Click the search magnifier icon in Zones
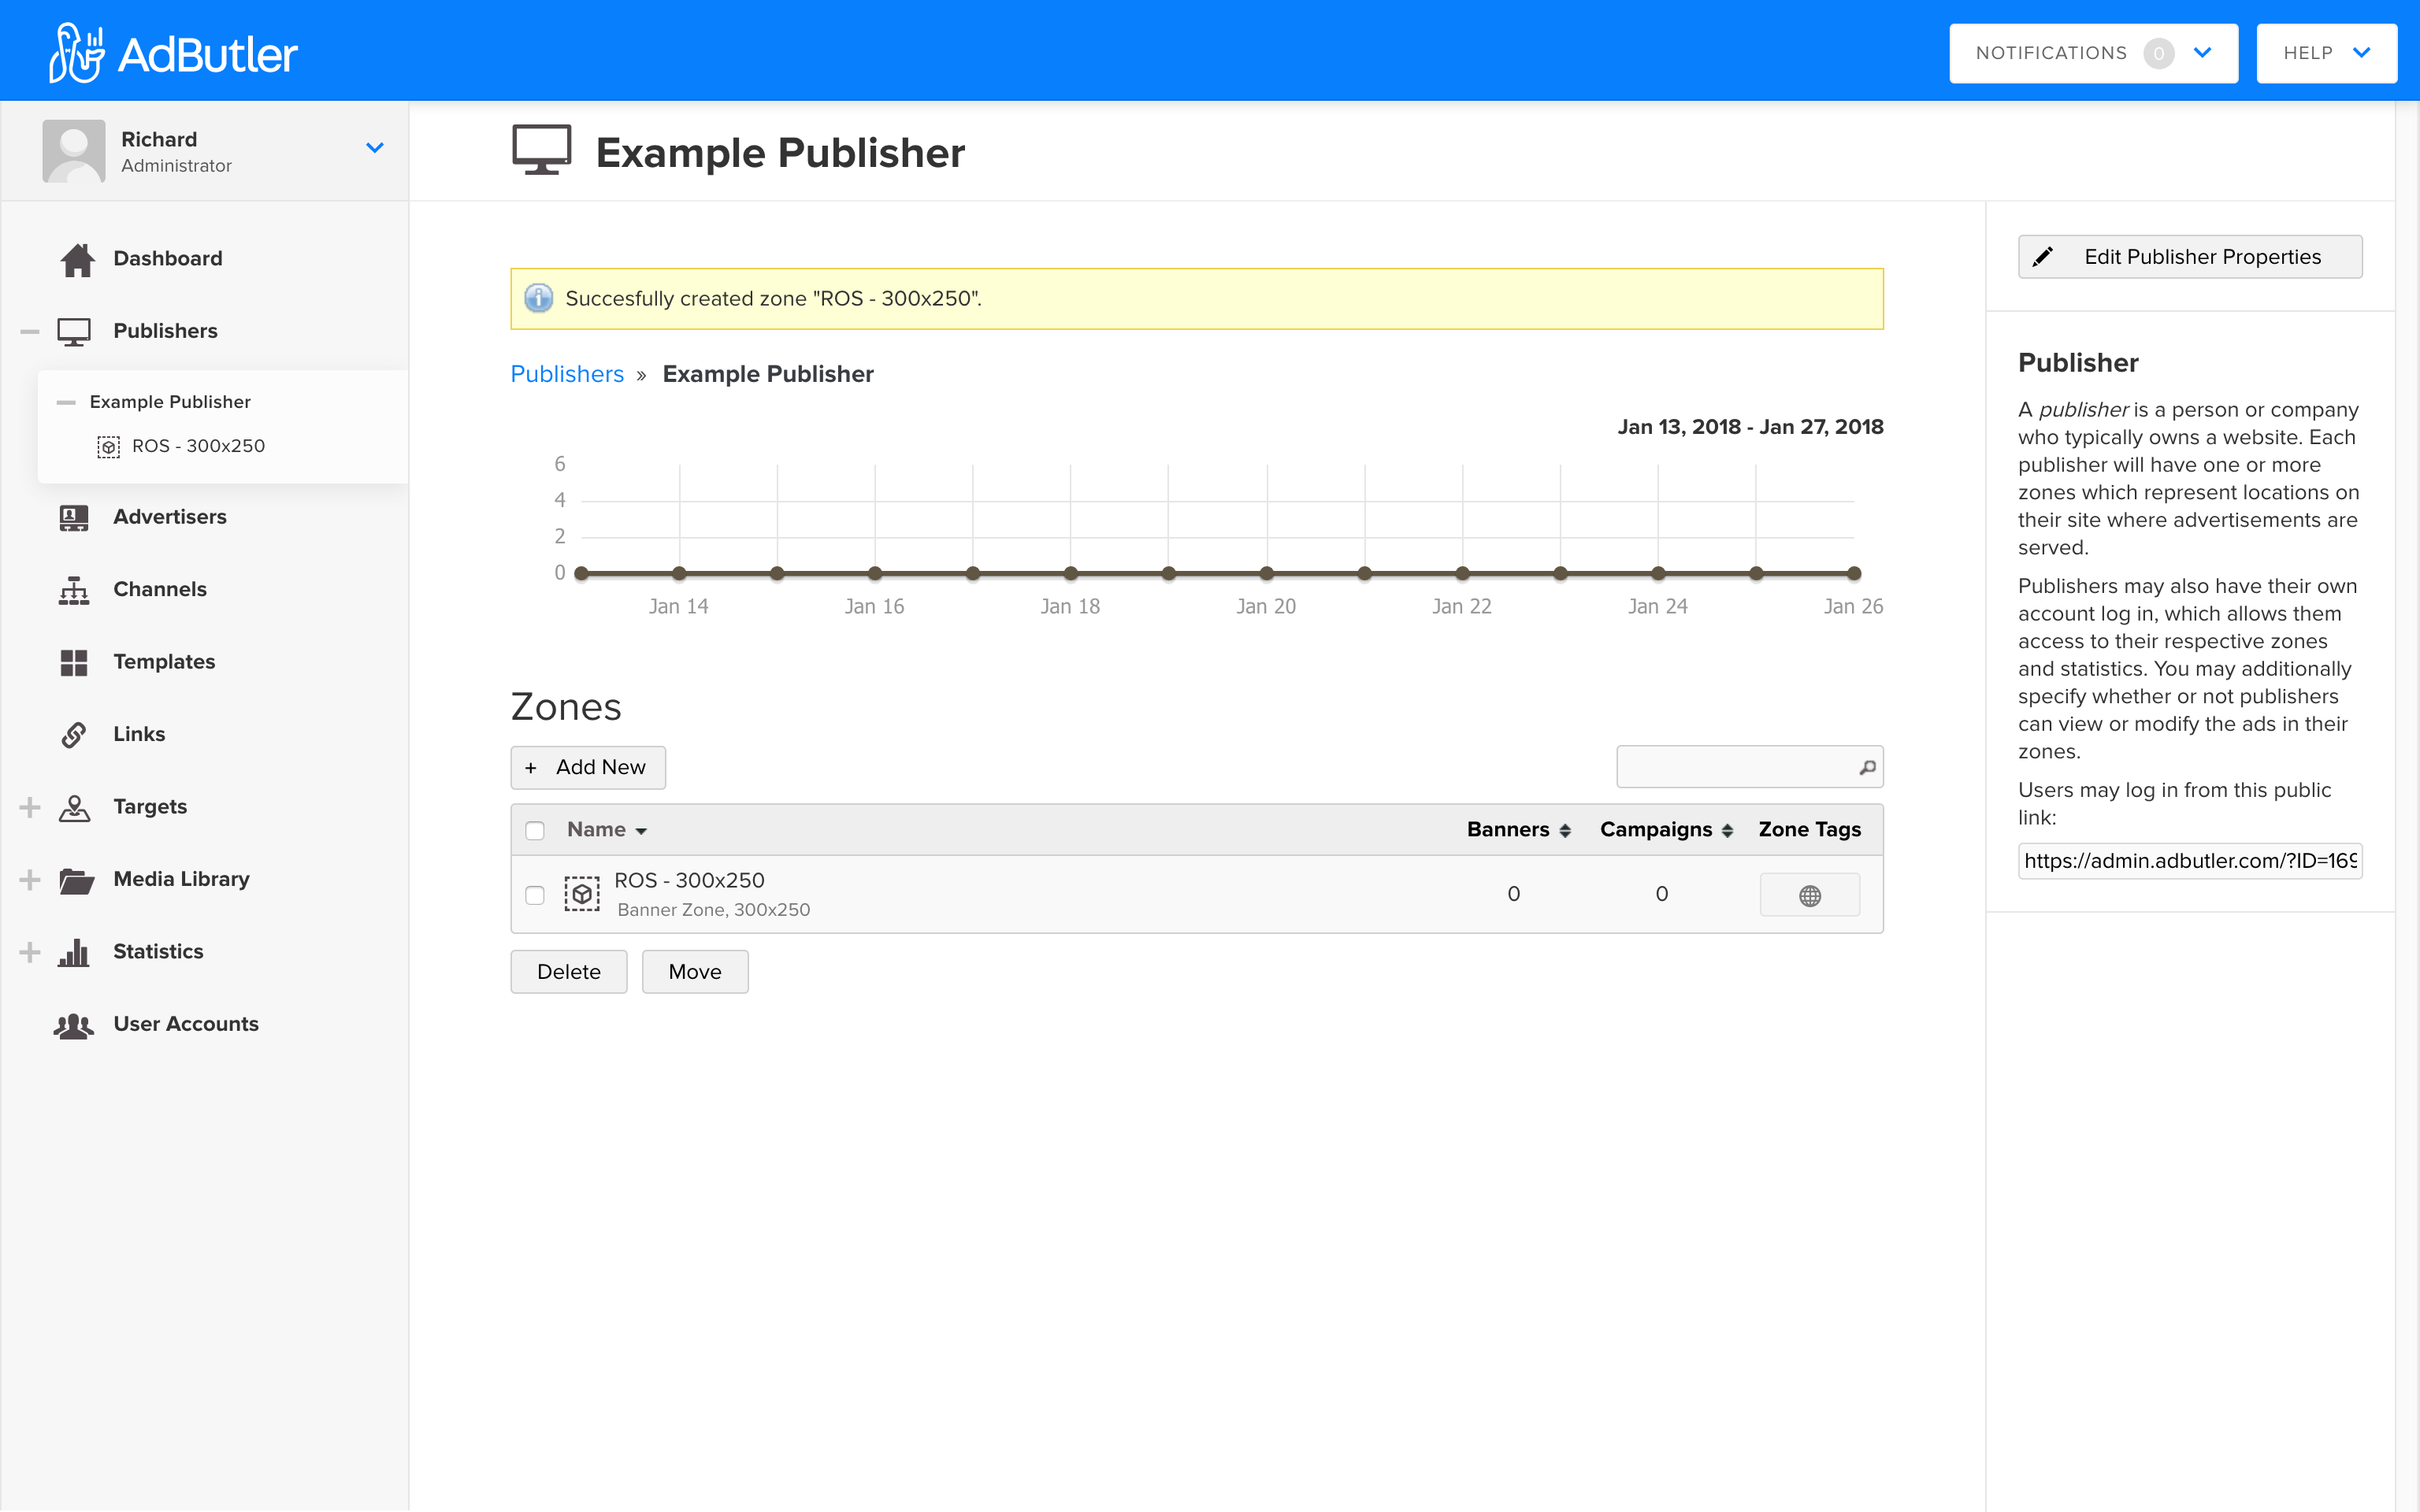 click(1867, 767)
